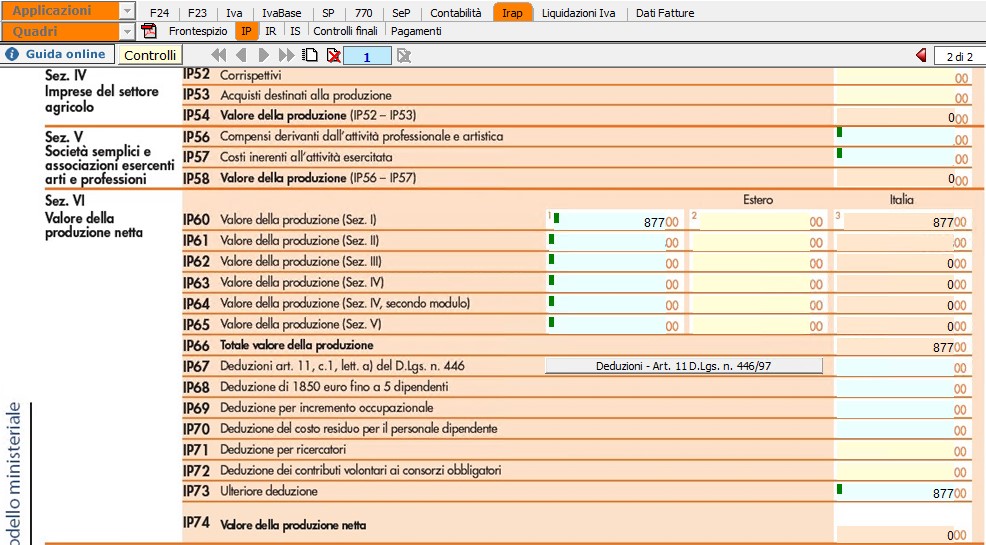
Task: Click the IP60 column 1 field showing 877
Action: (x=613, y=221)
